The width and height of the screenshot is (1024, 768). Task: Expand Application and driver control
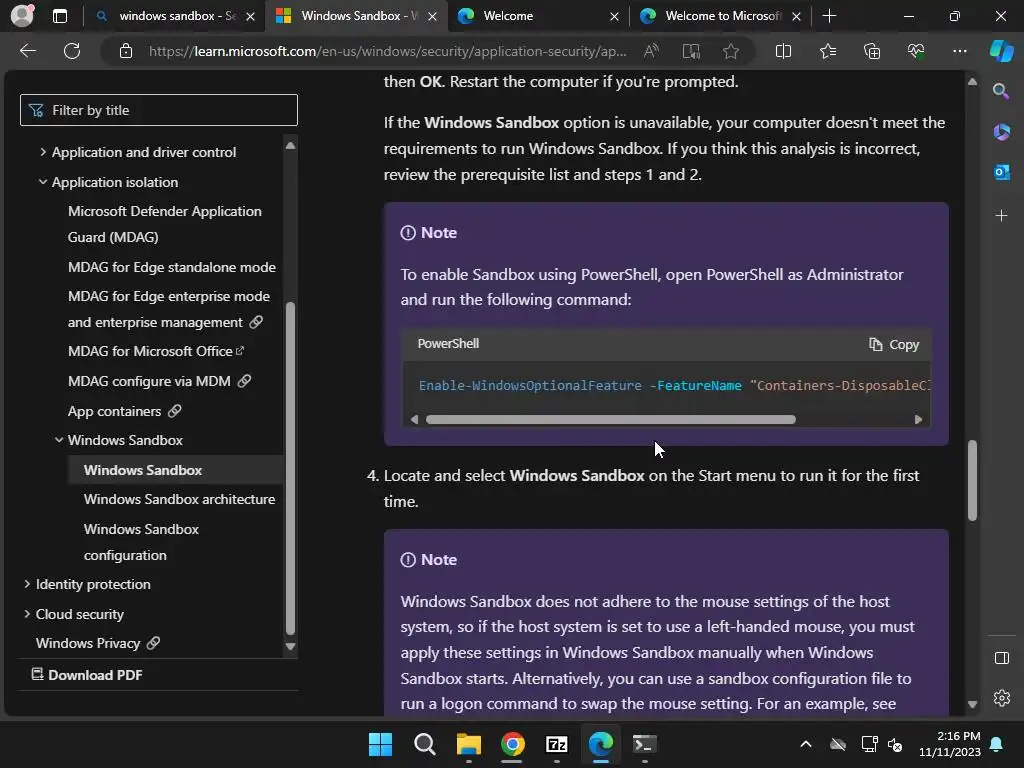point(144,152)
